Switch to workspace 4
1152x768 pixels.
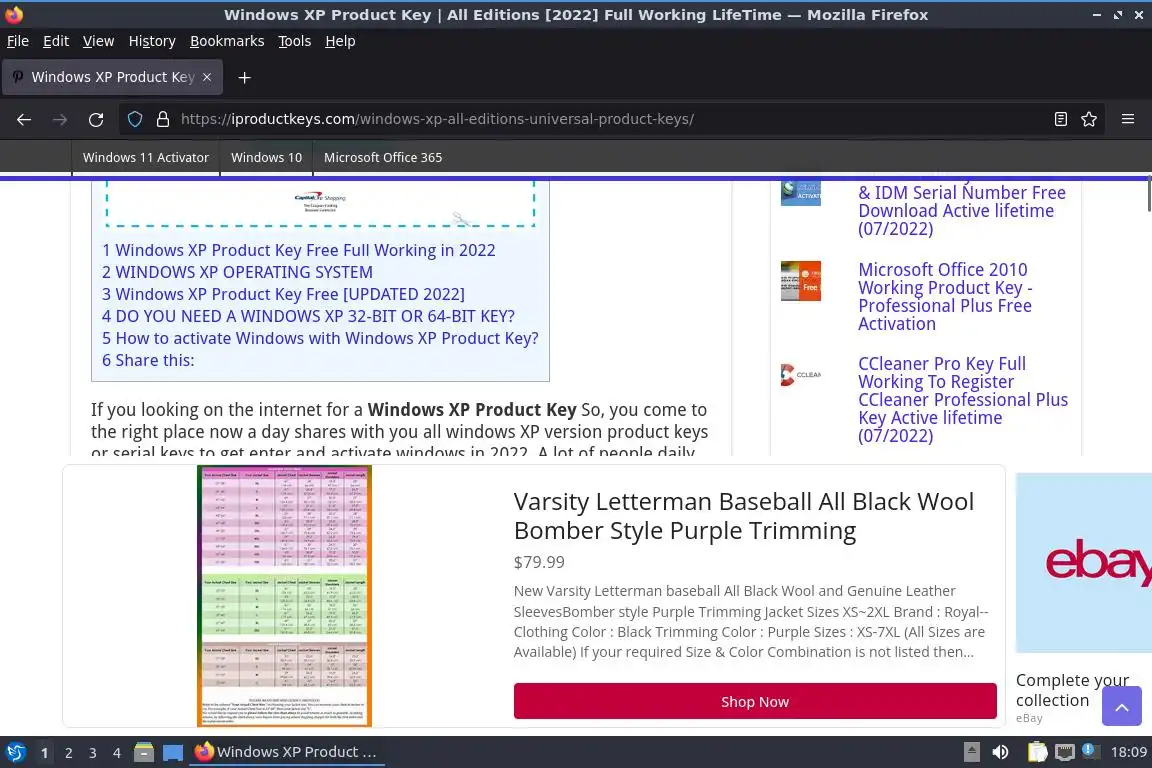(117, 753)
